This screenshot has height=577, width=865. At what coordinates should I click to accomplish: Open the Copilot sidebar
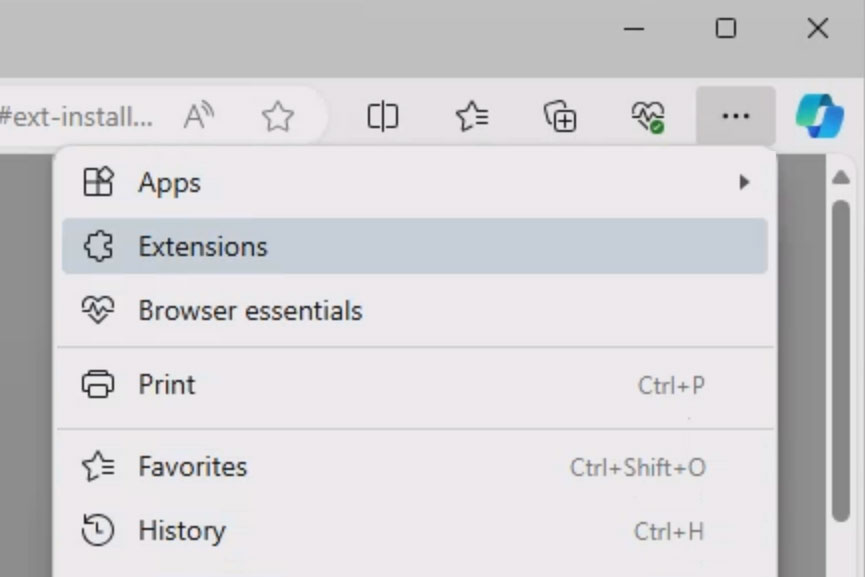coord(819,116)
